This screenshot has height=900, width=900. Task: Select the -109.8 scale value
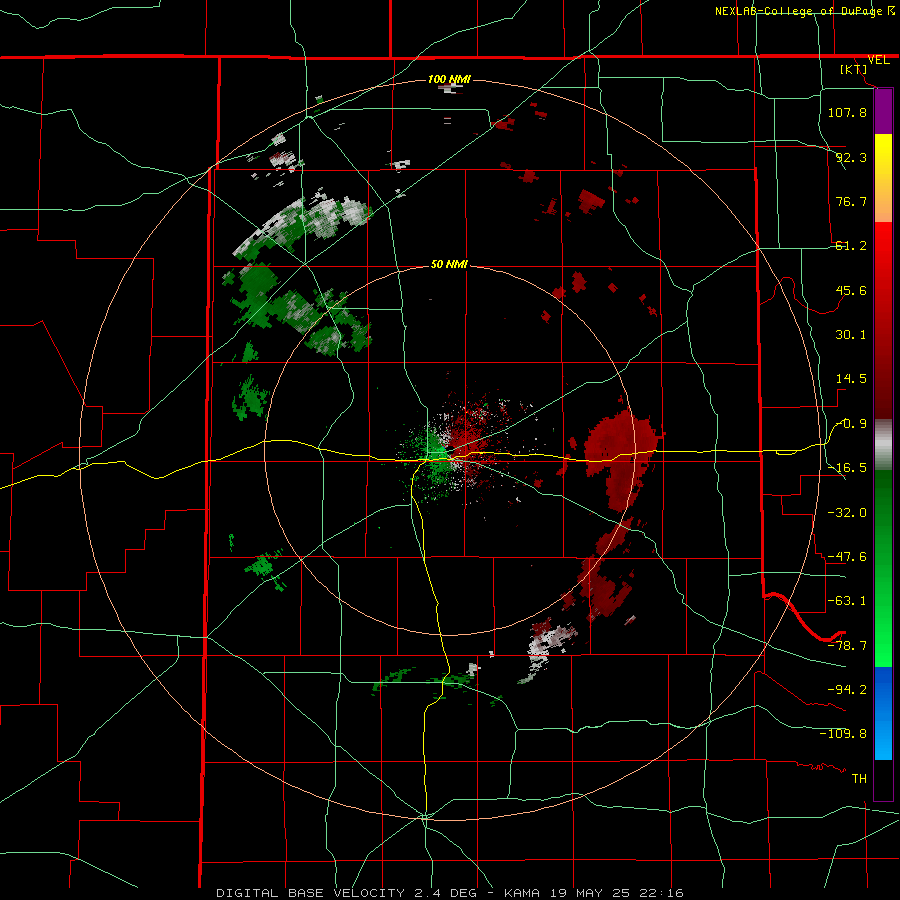[843, 734]
